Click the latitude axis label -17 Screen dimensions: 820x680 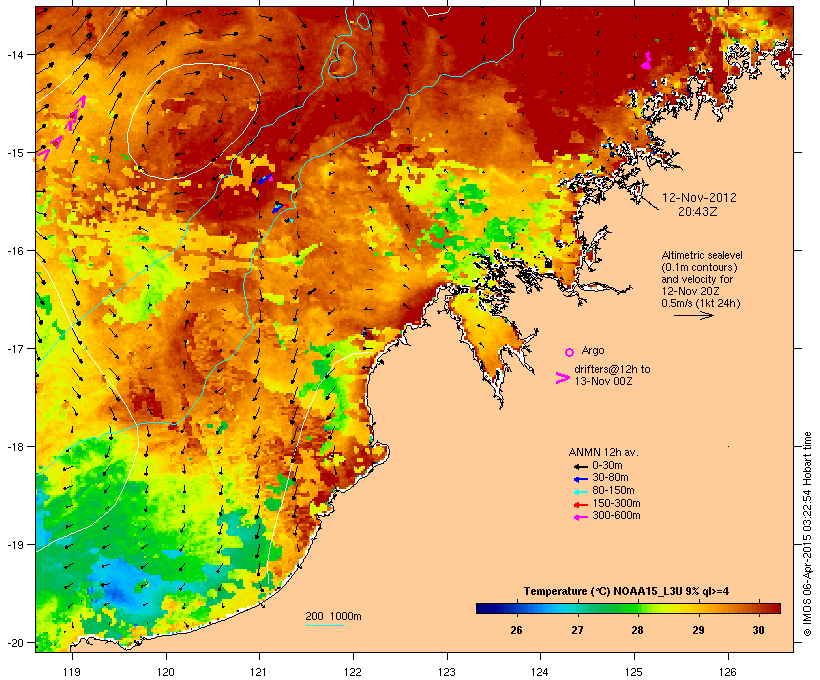pos(14,348)
